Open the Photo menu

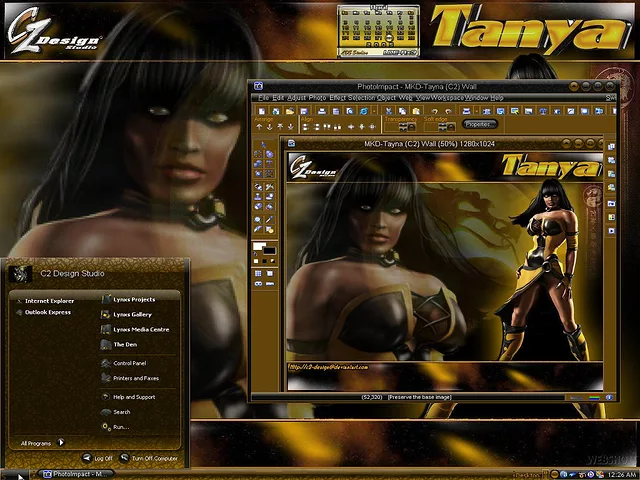(317, 98)
